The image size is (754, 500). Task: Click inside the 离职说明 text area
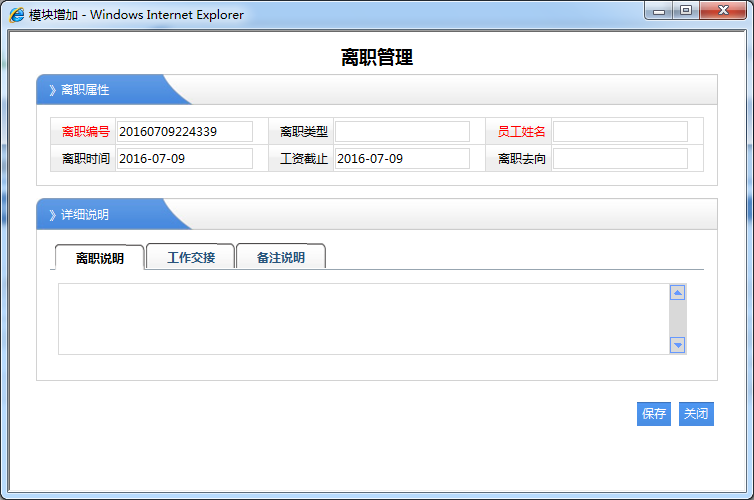coord(362,319)
